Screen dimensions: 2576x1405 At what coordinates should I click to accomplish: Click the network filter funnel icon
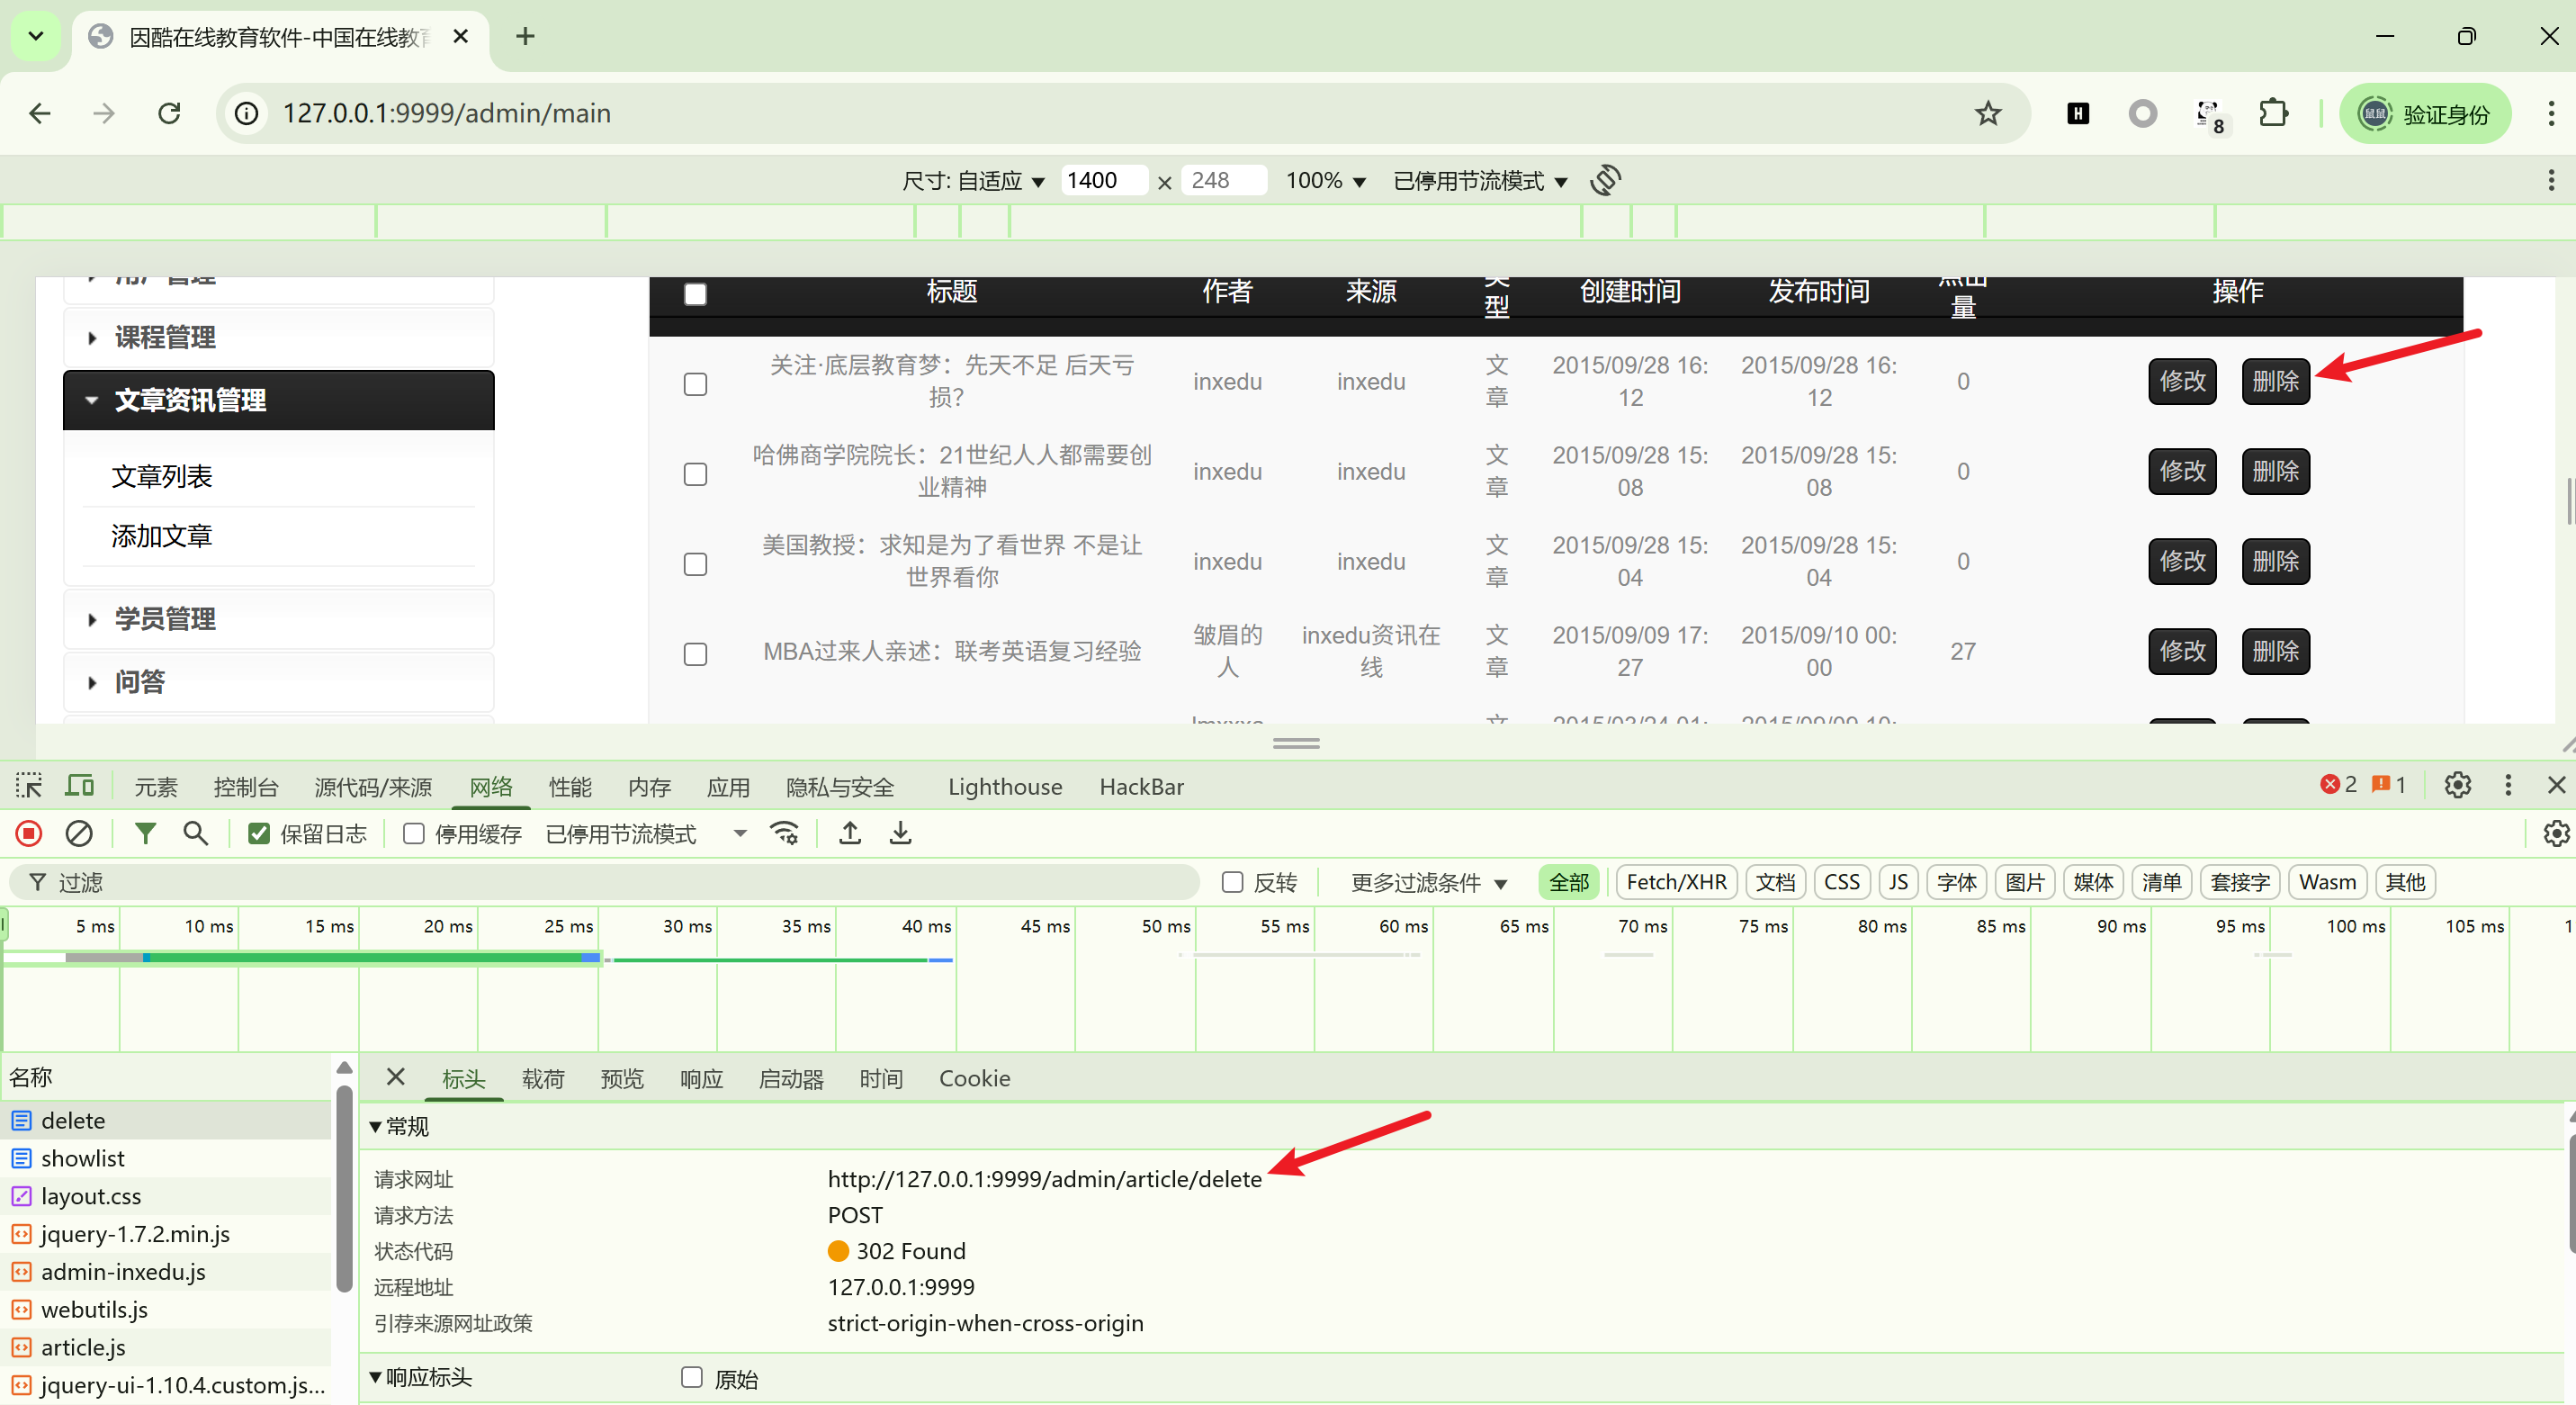tap(145, 833)
